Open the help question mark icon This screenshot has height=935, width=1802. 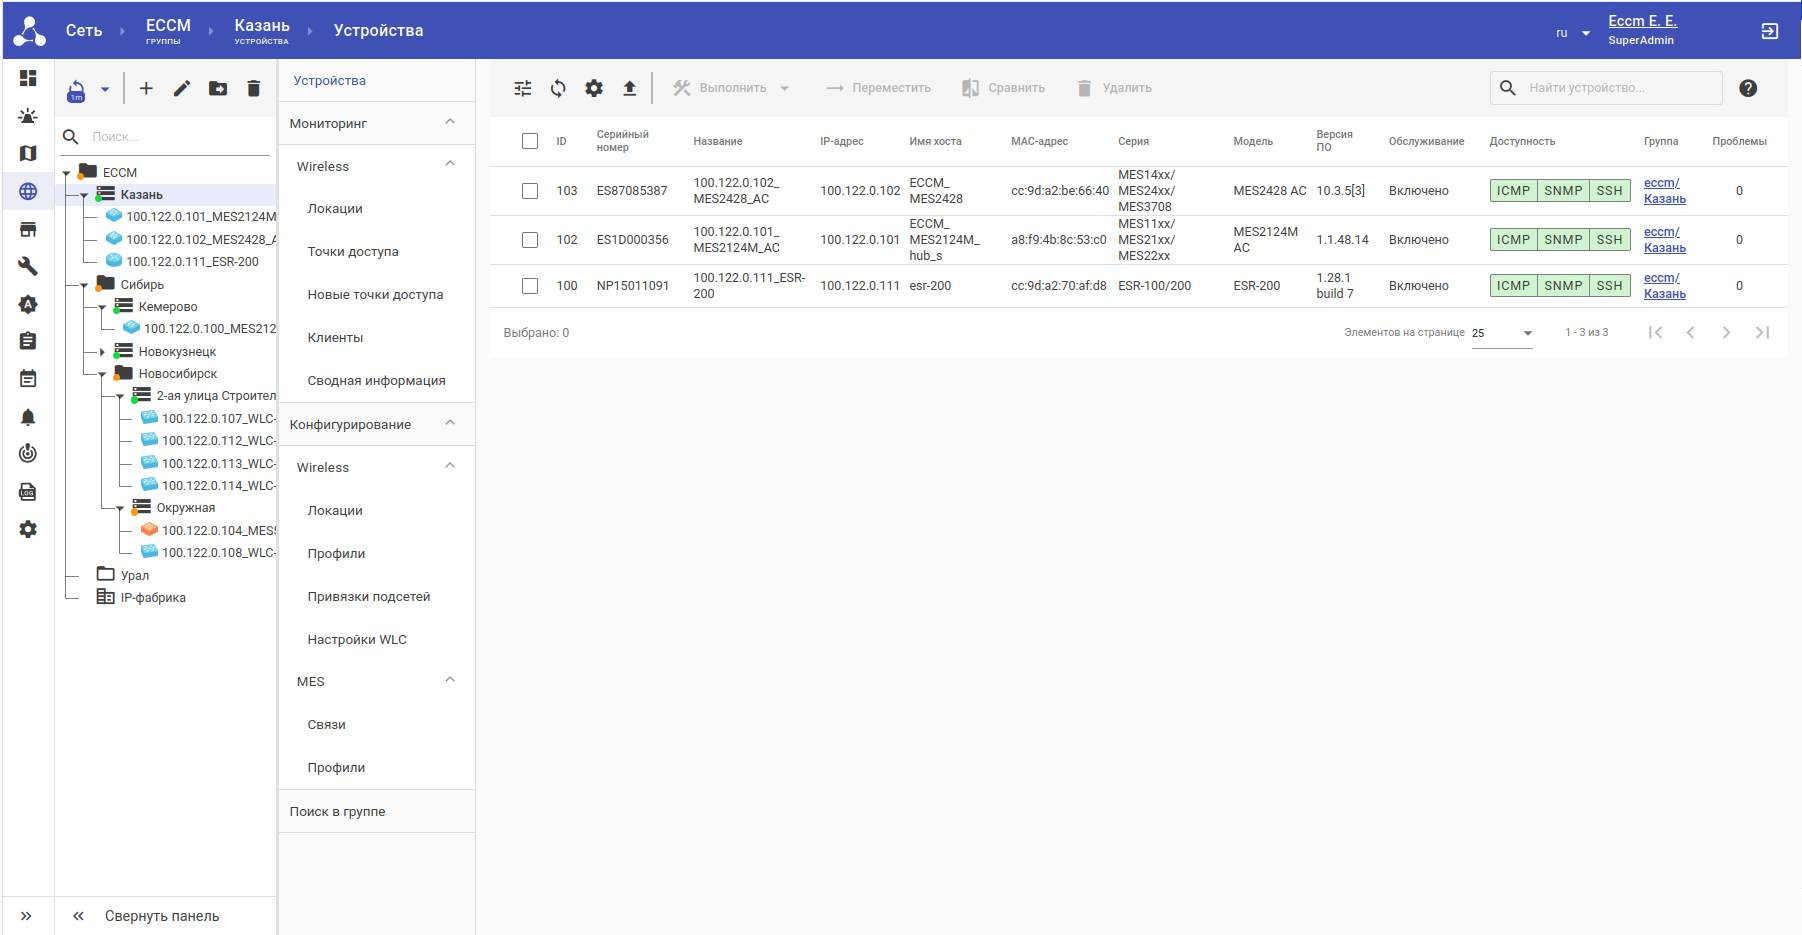click(x=1748, y=88)
